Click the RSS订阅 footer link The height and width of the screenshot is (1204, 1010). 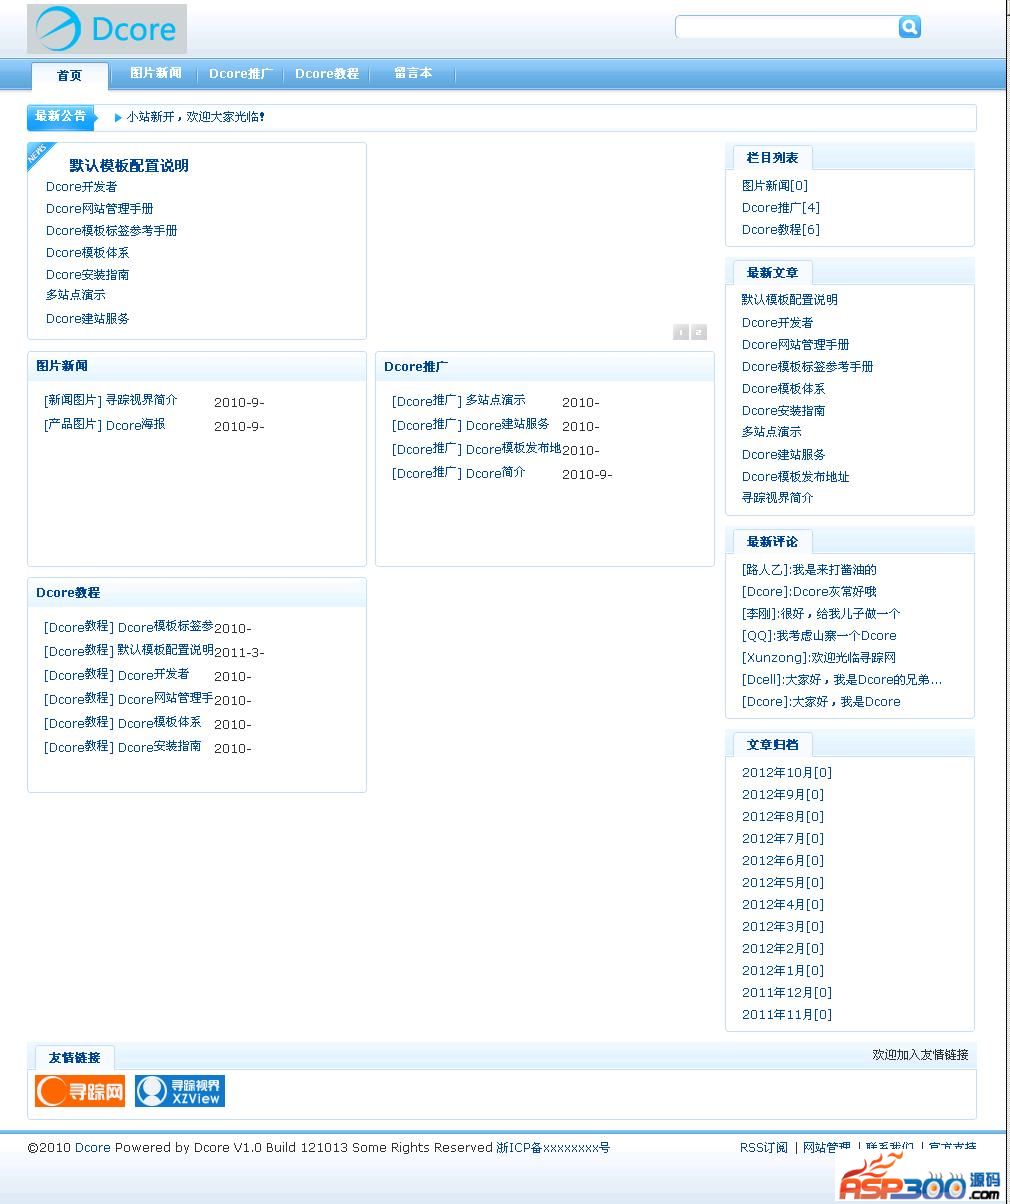point(764,1148)
